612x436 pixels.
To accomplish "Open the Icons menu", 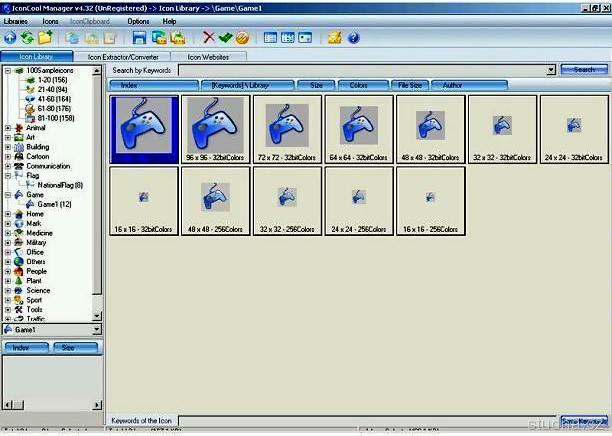I will pos(50,21).
